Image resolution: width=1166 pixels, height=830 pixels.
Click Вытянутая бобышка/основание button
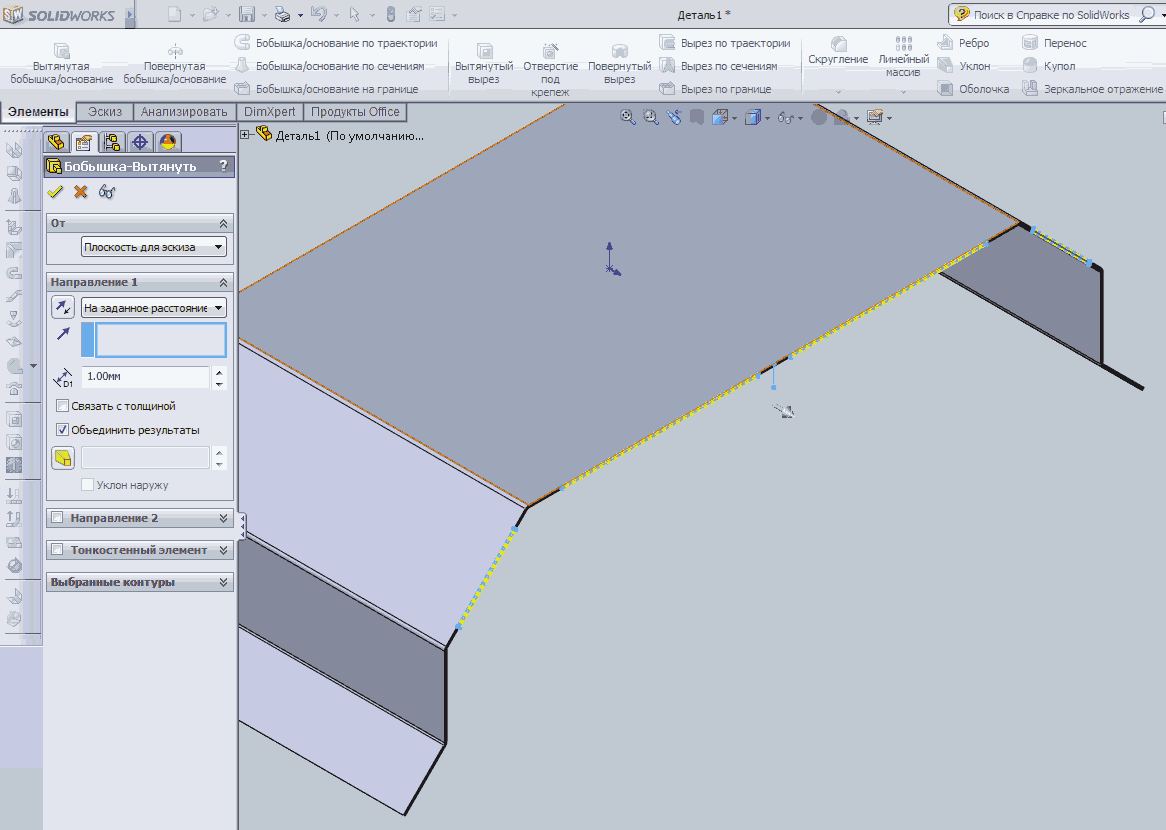tap(62, 63)
